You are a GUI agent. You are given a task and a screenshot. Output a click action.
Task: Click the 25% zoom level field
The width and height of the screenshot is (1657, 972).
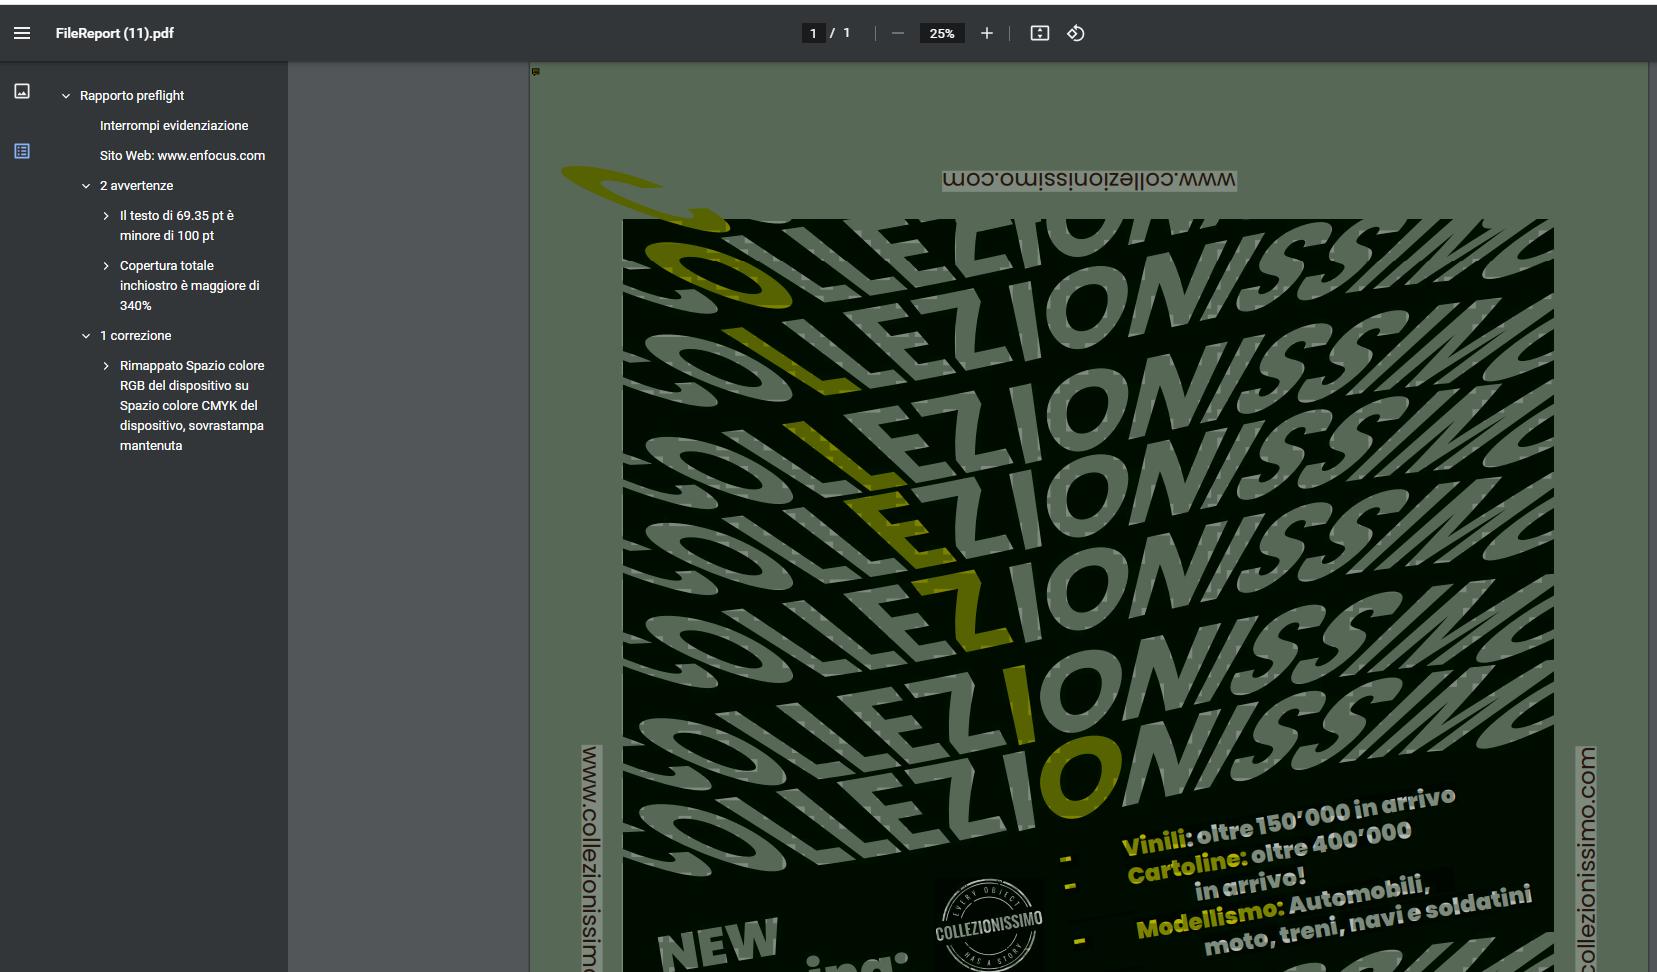coord(942,33)
